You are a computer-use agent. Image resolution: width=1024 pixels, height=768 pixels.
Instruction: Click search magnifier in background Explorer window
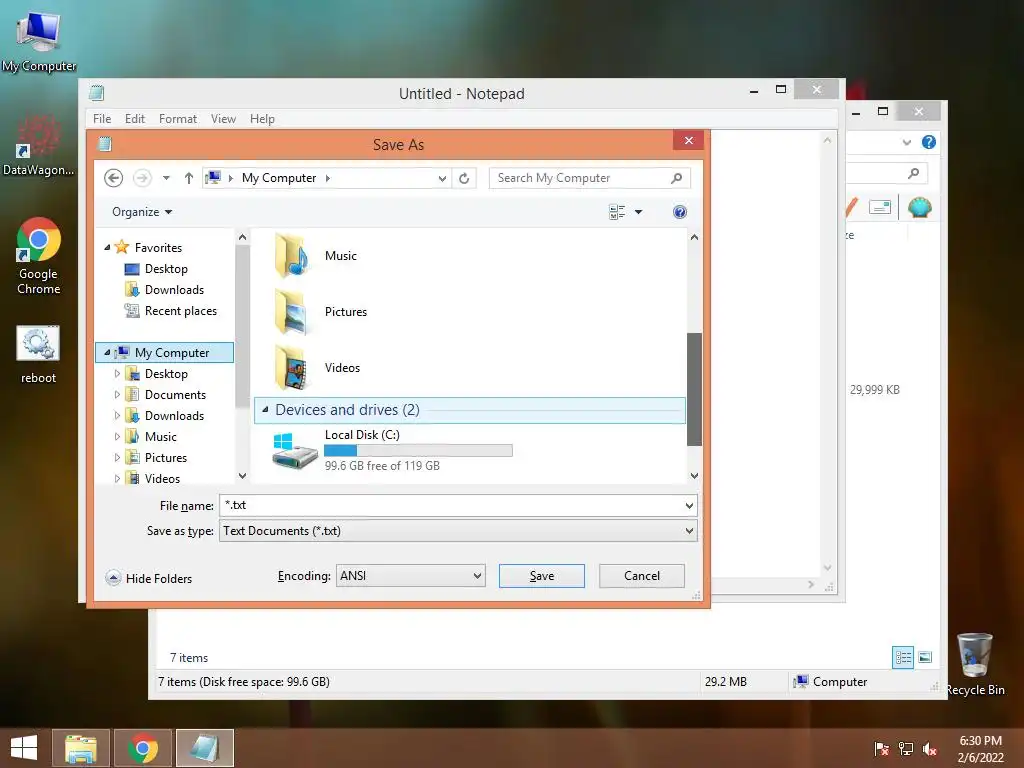click(913, 173)
